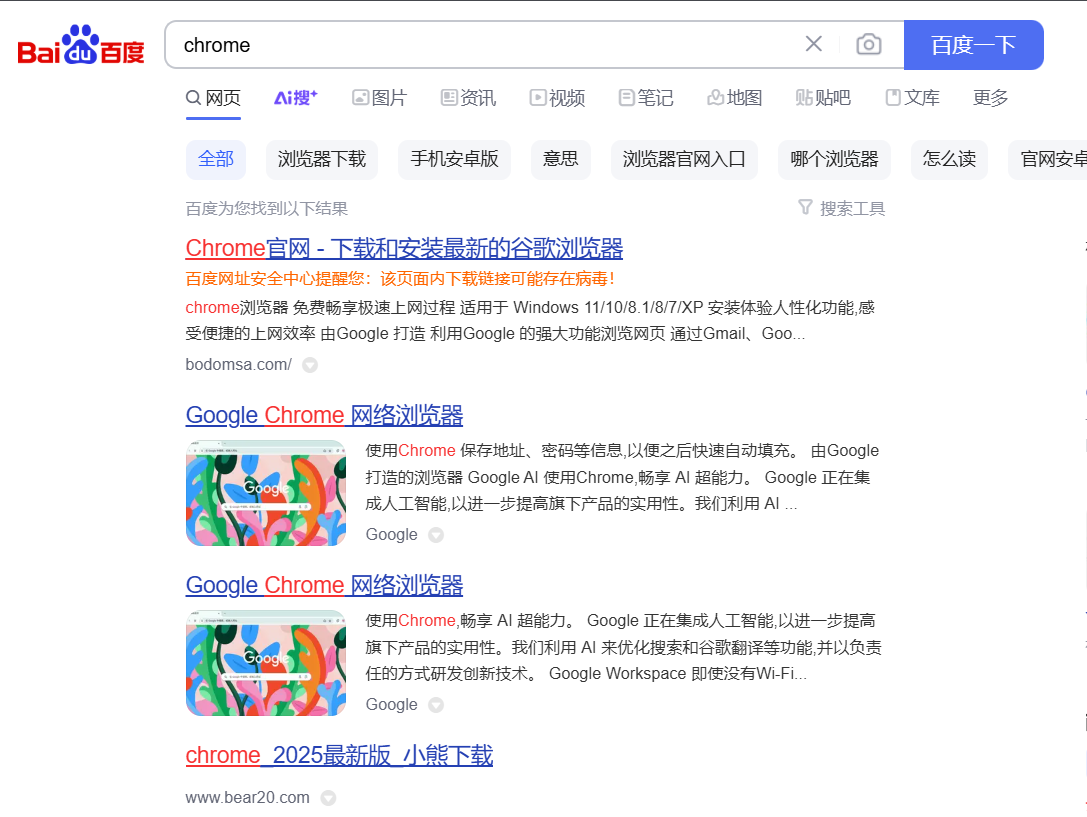
Task: Select the 网页 tab
Action: pos(214,98)
